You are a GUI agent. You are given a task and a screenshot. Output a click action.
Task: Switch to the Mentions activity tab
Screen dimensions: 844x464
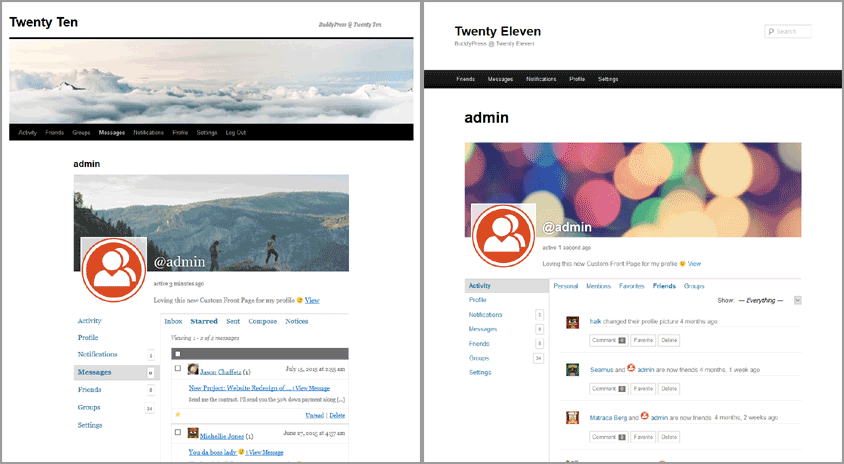tap(598, 286)
